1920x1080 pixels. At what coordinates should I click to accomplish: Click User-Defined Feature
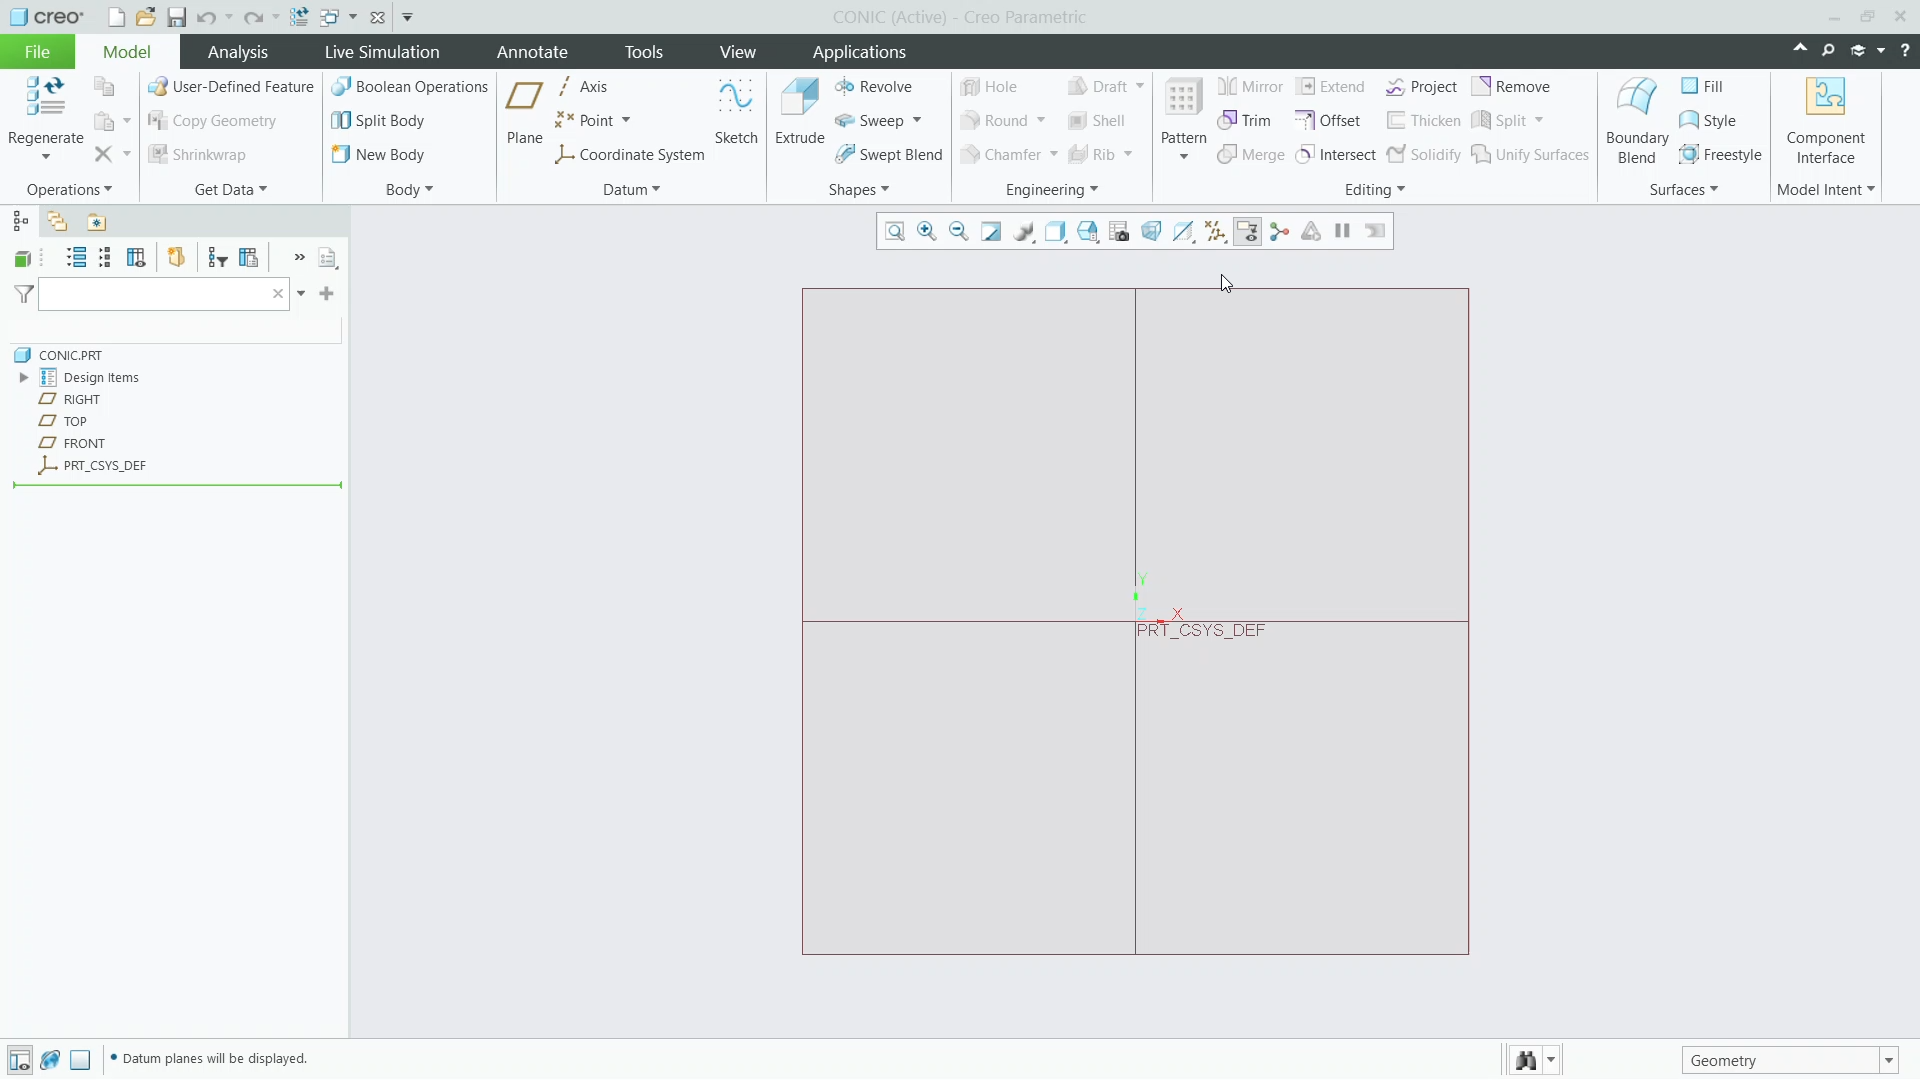[231, 87]
